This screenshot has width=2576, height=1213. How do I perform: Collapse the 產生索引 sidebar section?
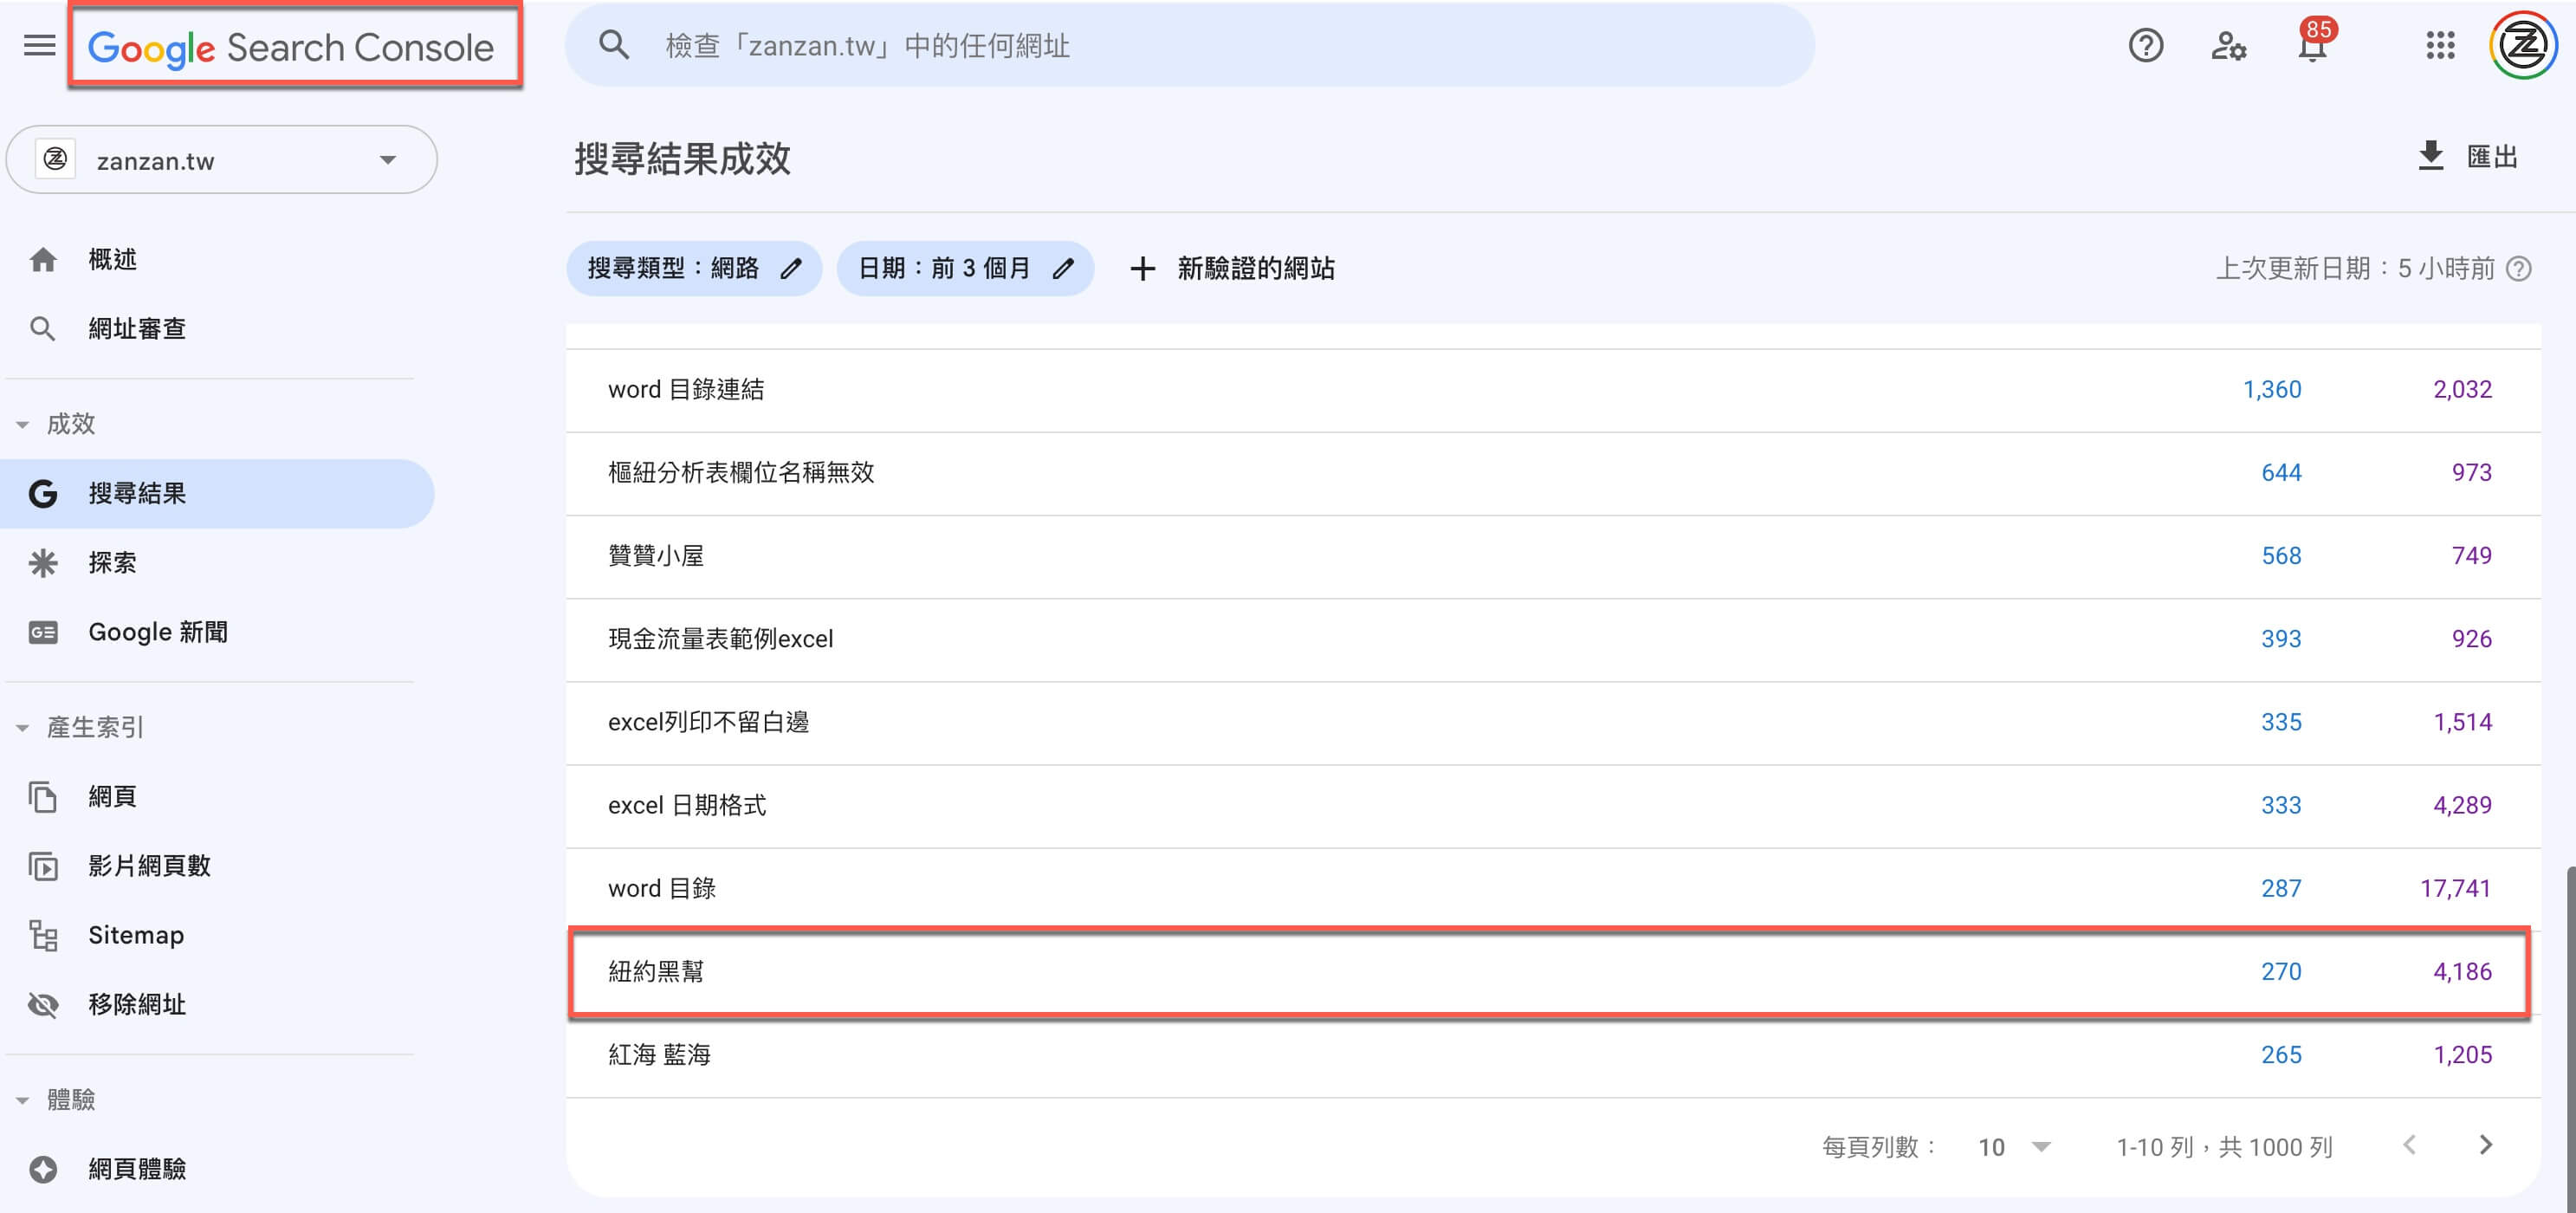click(22, 727)
